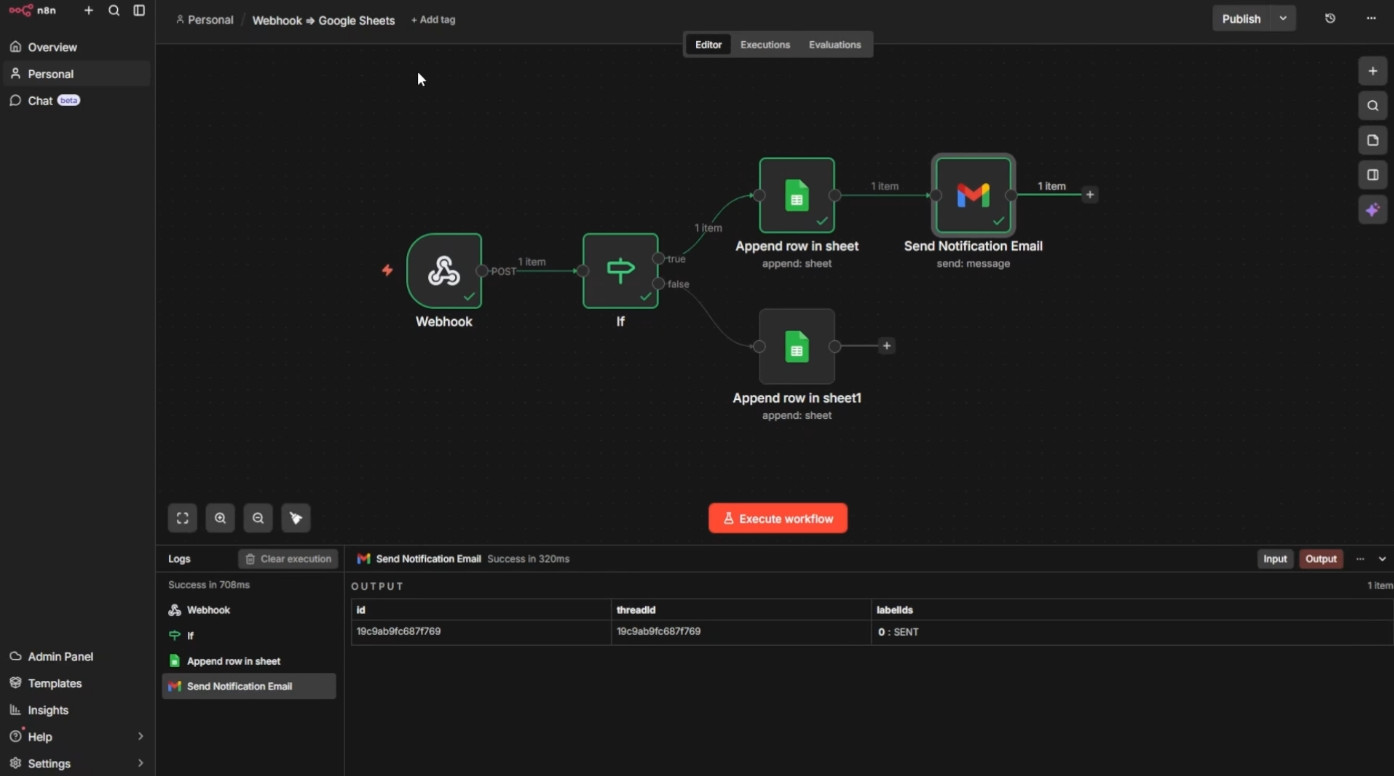This screenshot has width=1394, height=776.
Task: Select Append row in sheet log entry
Action: 234,661
